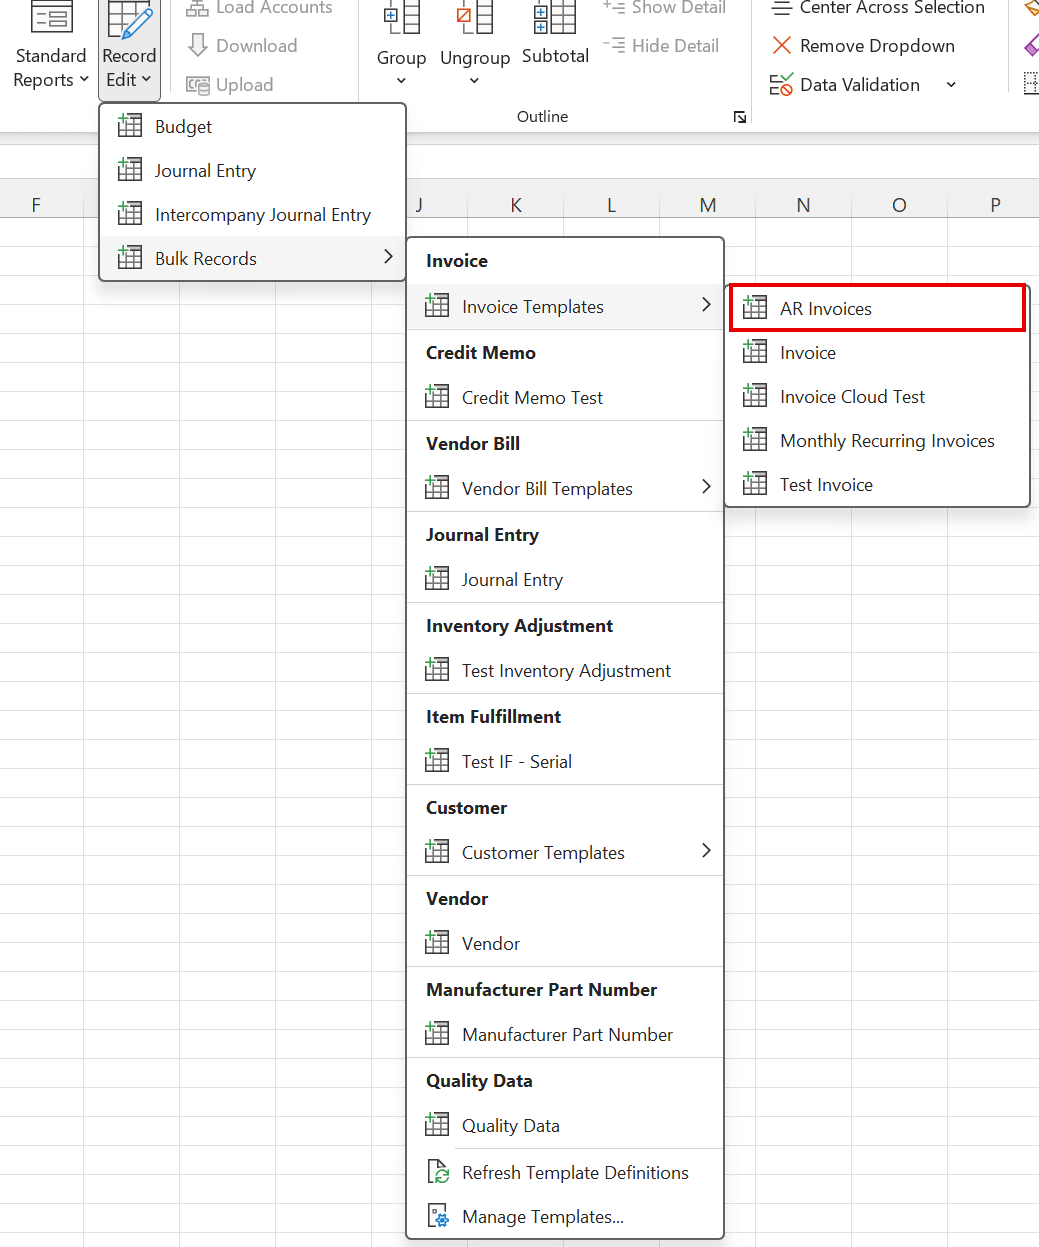Open Vendor Bill Templates submenu
The width and height of the screenshot is (1039, 1247).
tap(565, 488)
